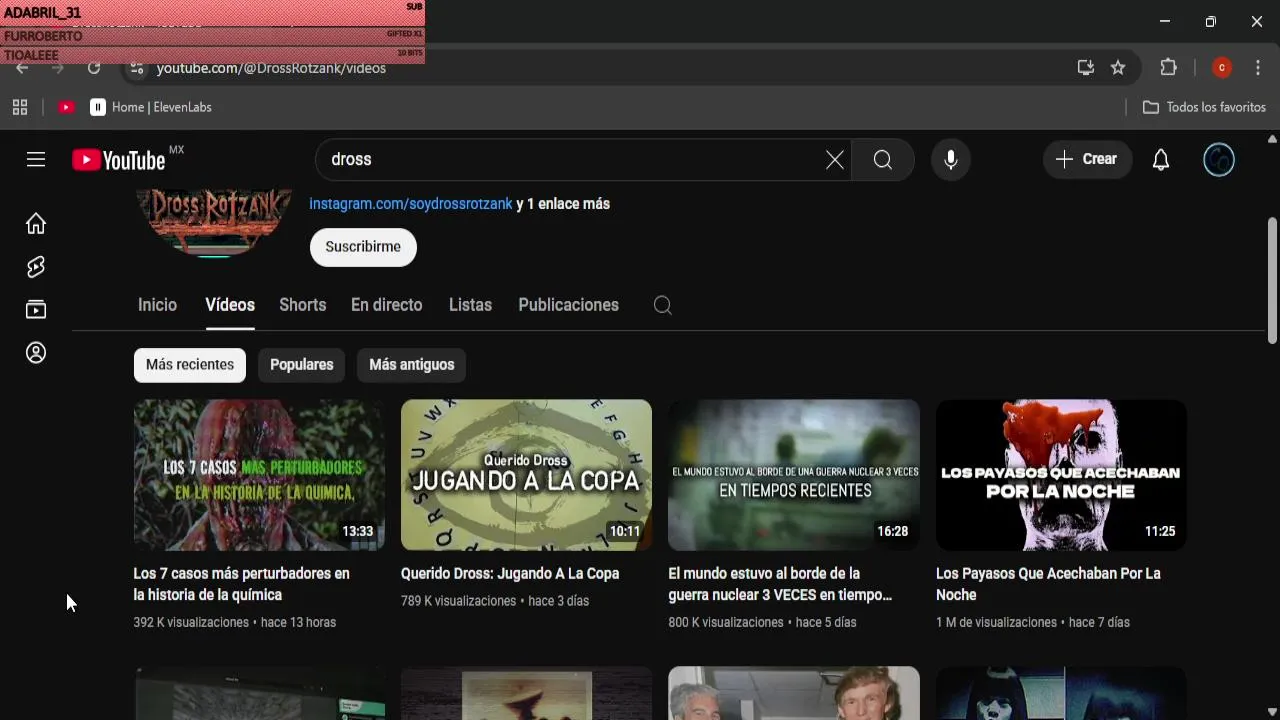Viewport: 1280px width, 720px height.
Task: Click the 16:28 duration badge
Action: coord(893,531)
